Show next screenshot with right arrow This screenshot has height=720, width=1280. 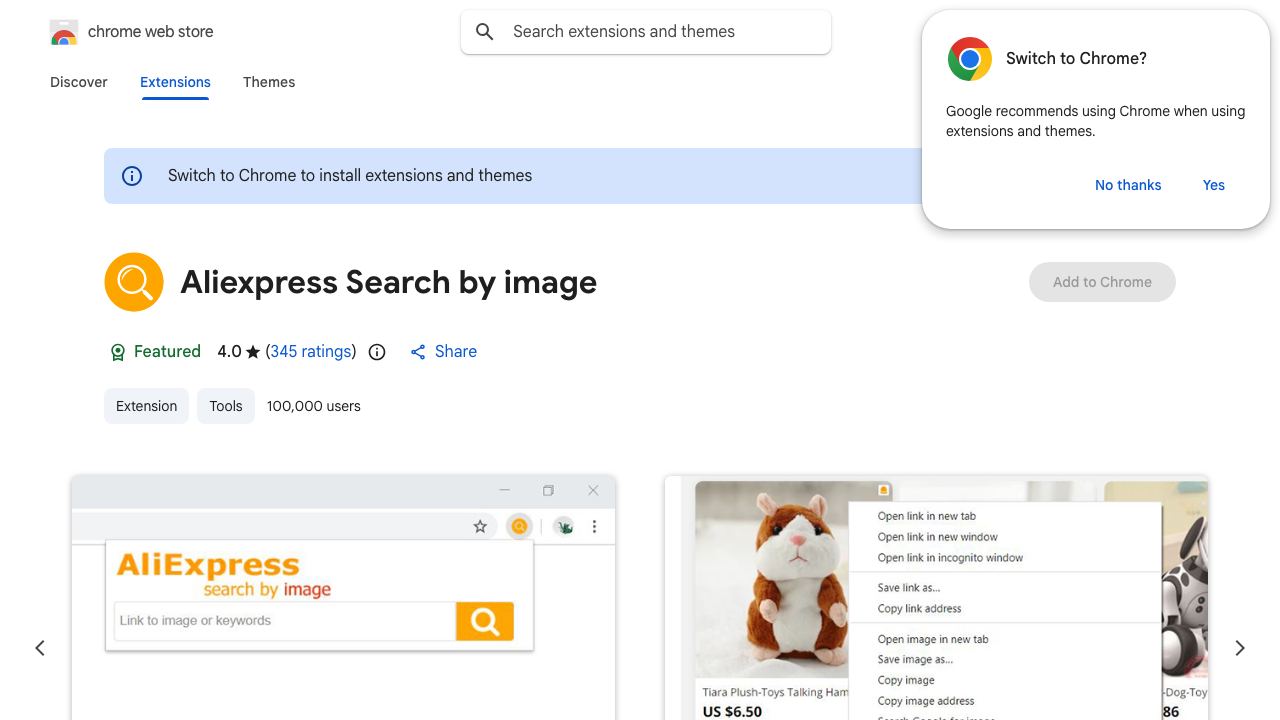1240,648
